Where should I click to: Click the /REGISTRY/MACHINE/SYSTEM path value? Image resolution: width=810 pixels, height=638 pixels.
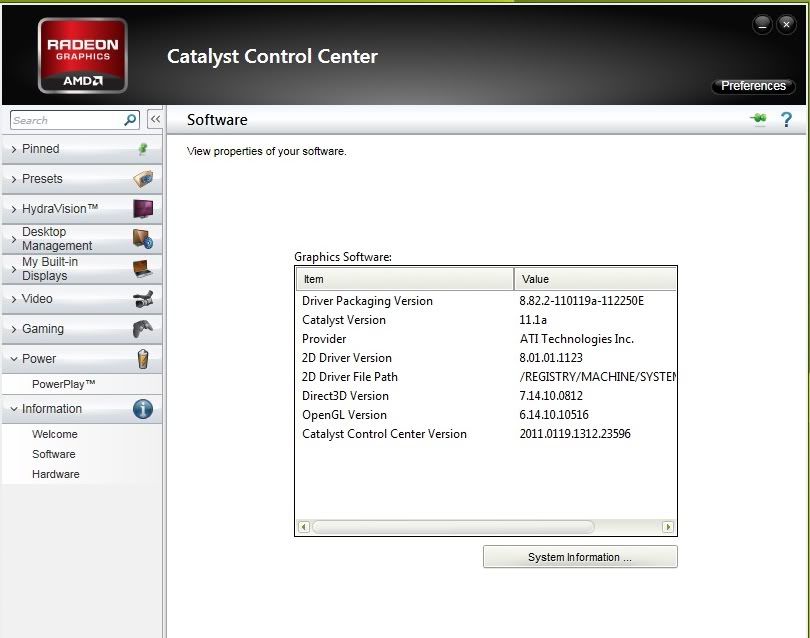[598, 377]
